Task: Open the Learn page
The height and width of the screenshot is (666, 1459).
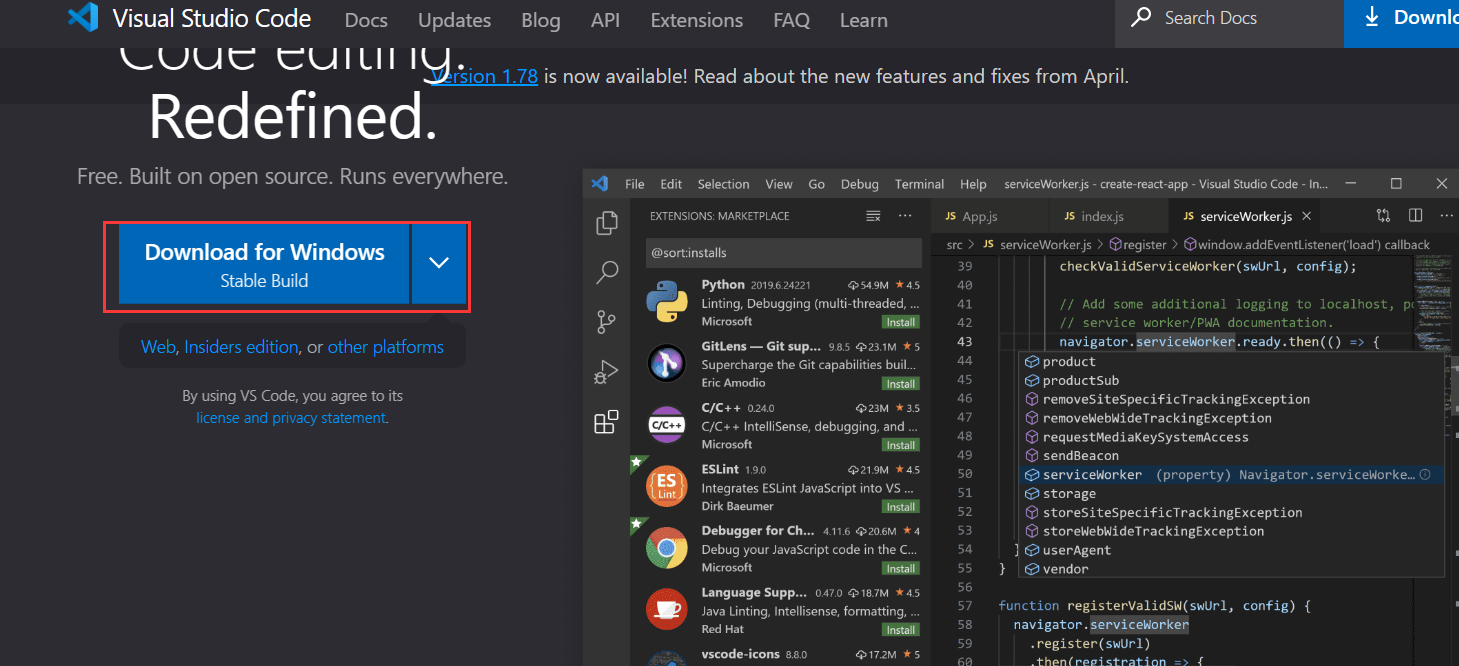Action: point(863,20)
